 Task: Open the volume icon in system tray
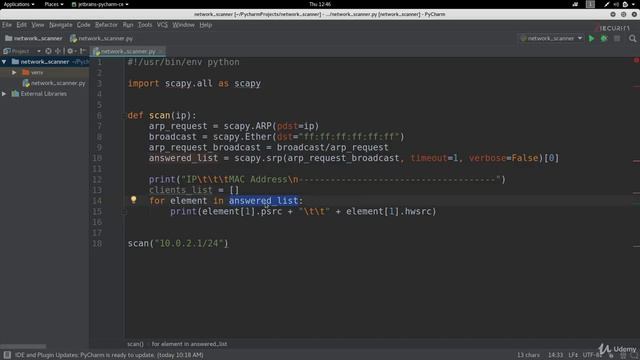tap(616, 4)
